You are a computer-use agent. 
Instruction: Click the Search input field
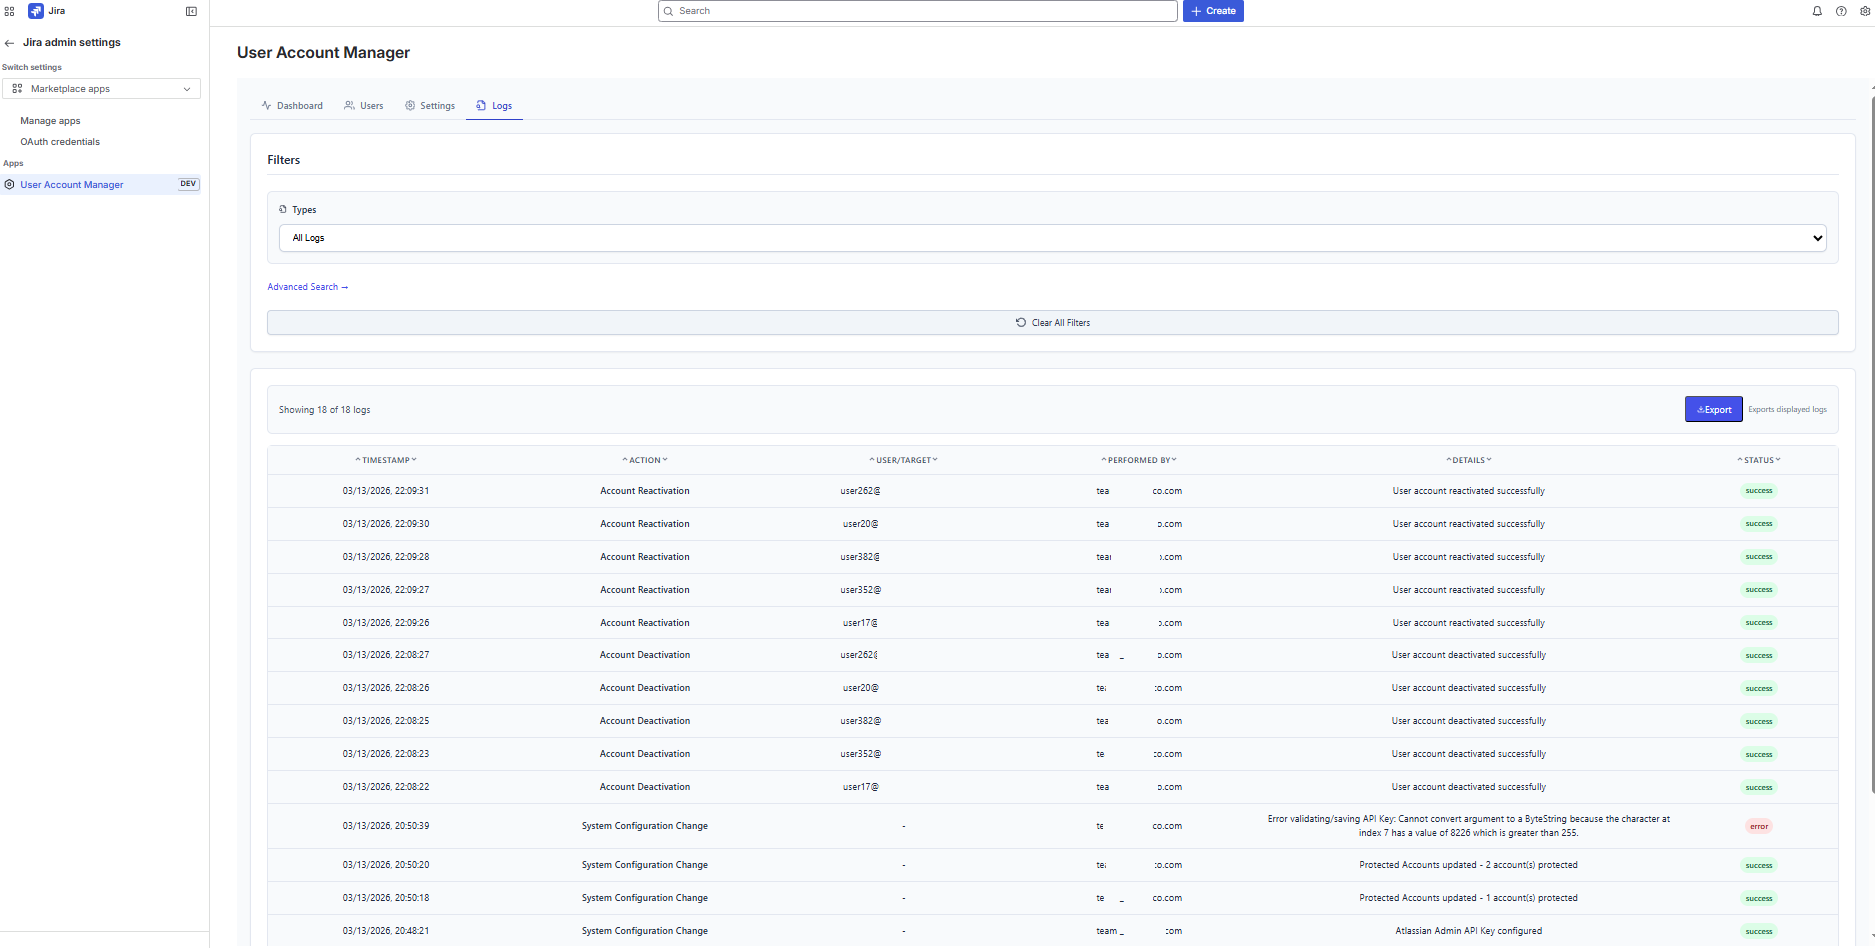917,10
